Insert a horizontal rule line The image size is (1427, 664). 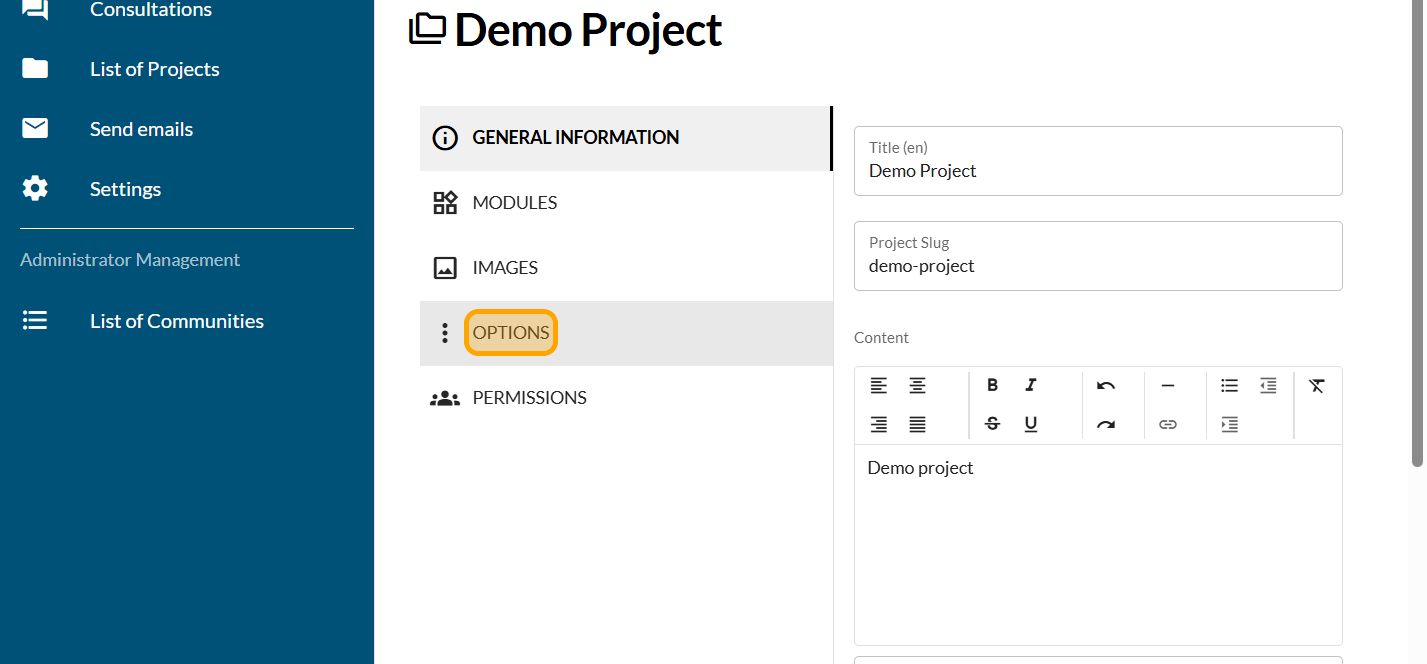point(1167,386)
